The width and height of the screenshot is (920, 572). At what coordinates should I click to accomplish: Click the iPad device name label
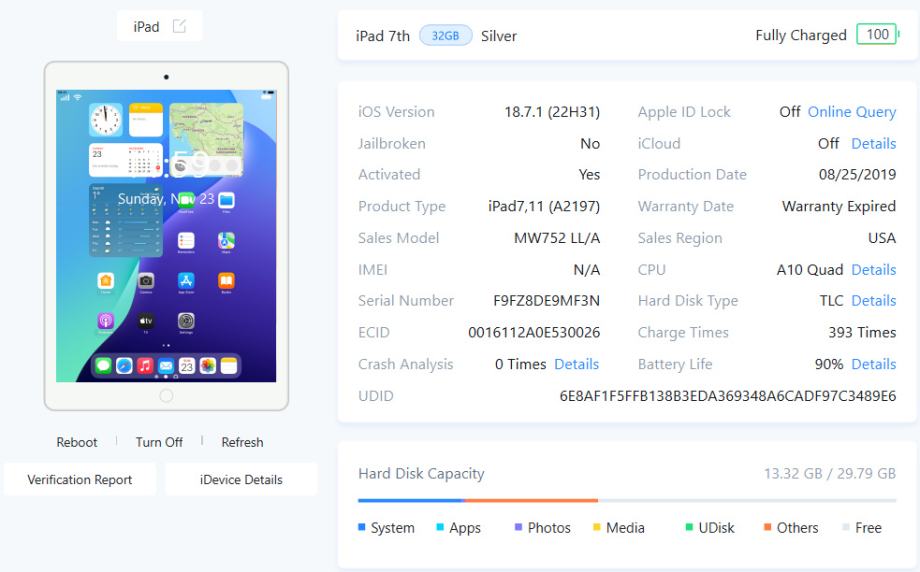(146, 26)
